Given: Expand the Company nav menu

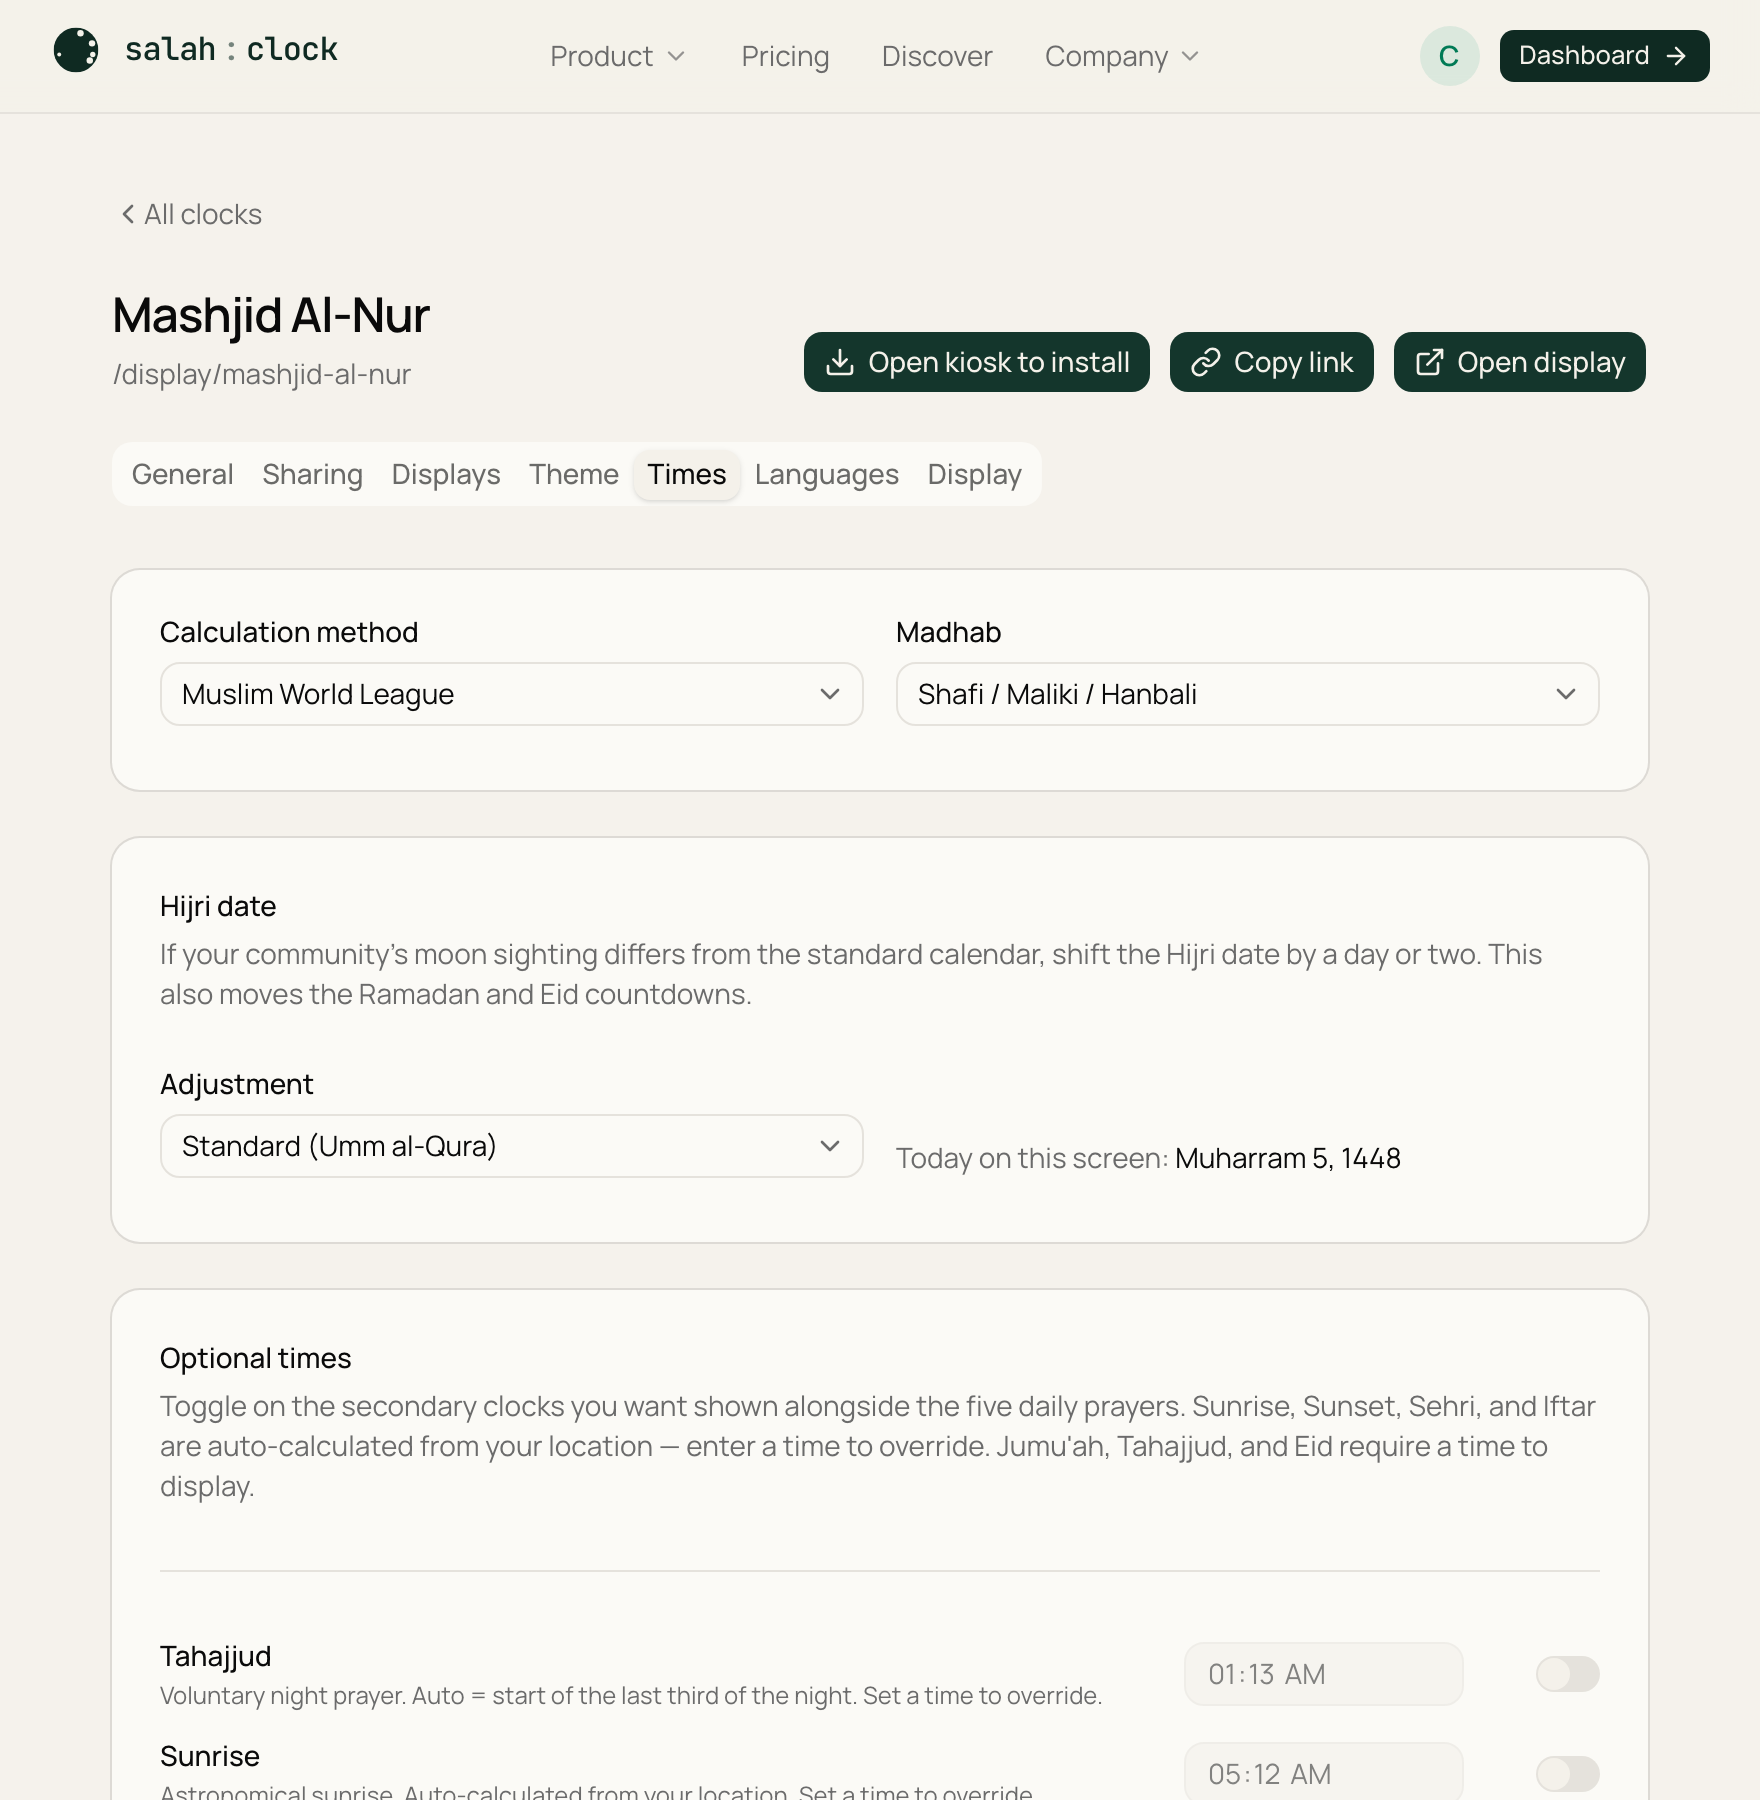Looking at the screenshot, I should point(1121,56).
